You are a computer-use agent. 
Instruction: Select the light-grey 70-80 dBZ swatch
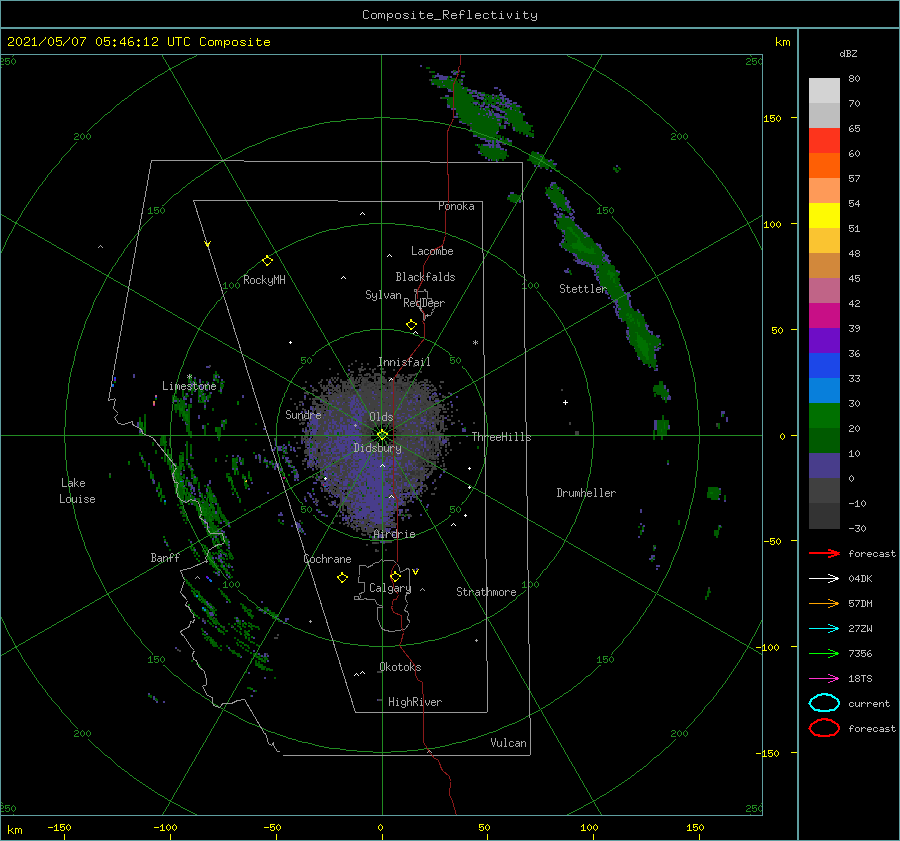pos(824,91)
